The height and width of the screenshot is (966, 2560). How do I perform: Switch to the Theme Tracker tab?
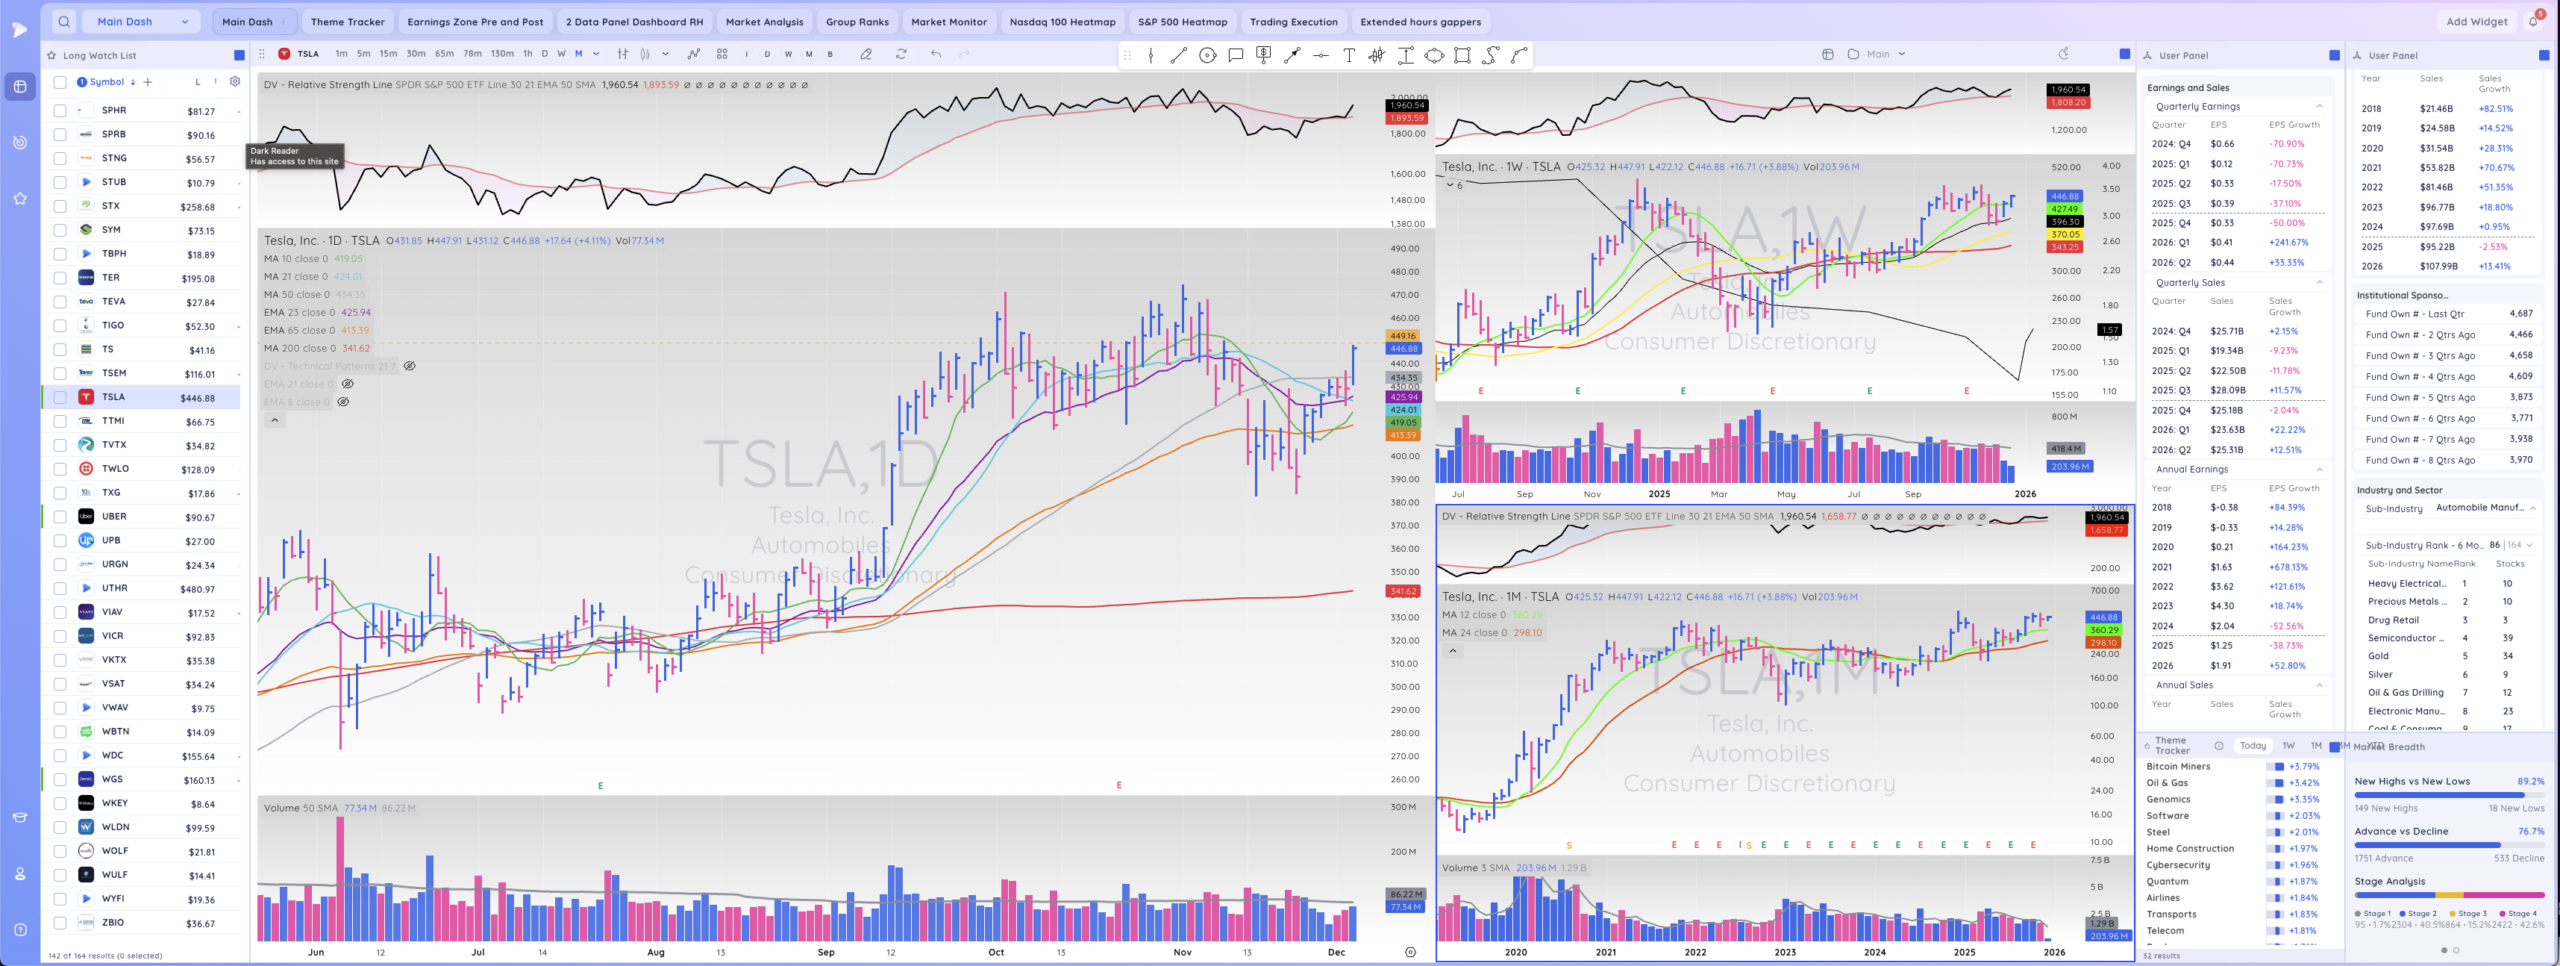[347, 21]
